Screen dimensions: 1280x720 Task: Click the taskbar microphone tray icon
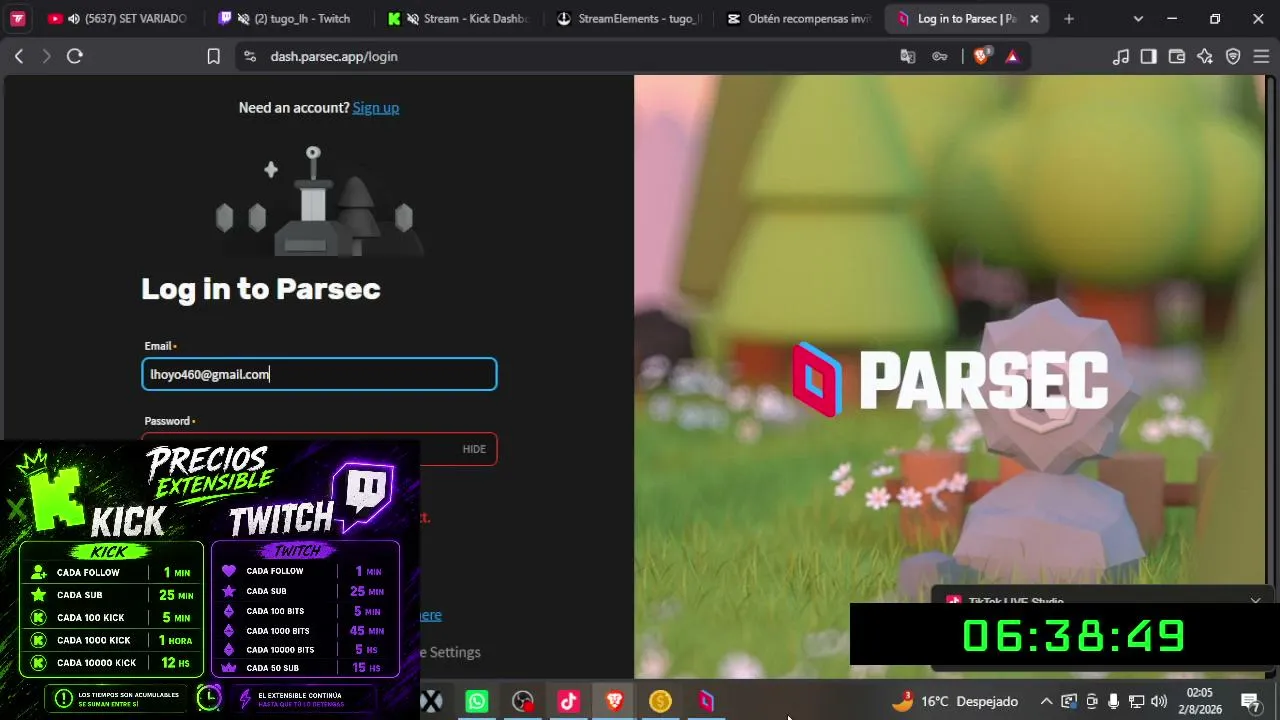(1113, 701)
